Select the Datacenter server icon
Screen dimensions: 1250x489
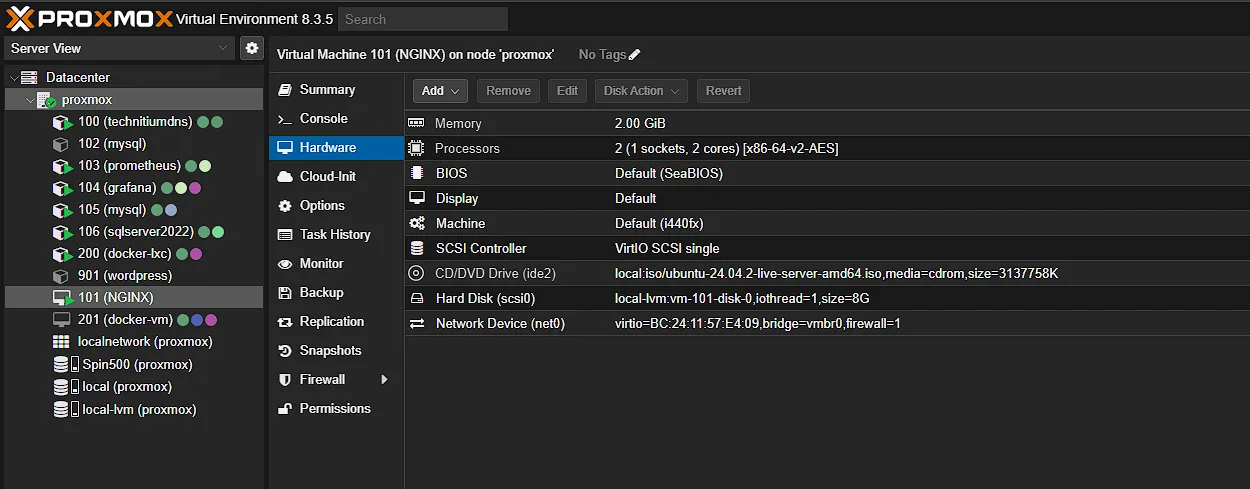coord(29,77)
